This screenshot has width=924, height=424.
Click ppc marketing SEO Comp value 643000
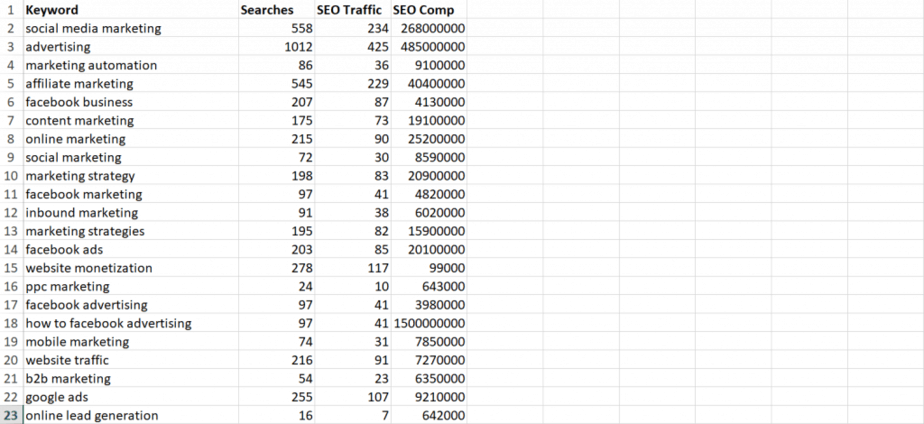[440, 286]
